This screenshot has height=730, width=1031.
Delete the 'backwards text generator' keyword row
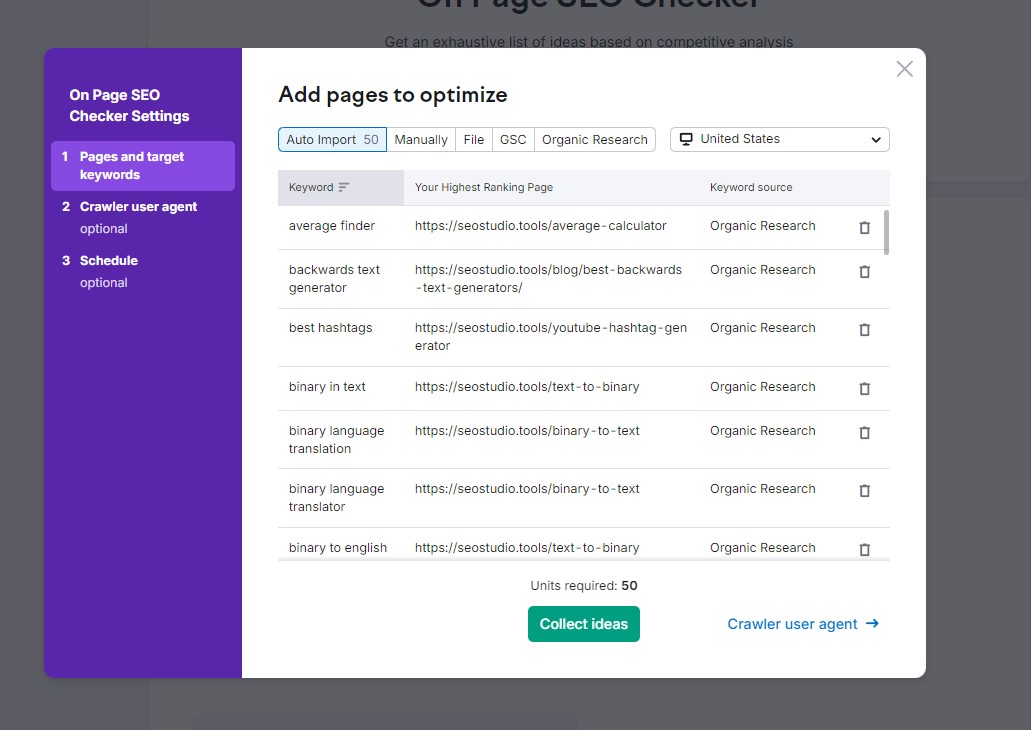click(865, 272)
